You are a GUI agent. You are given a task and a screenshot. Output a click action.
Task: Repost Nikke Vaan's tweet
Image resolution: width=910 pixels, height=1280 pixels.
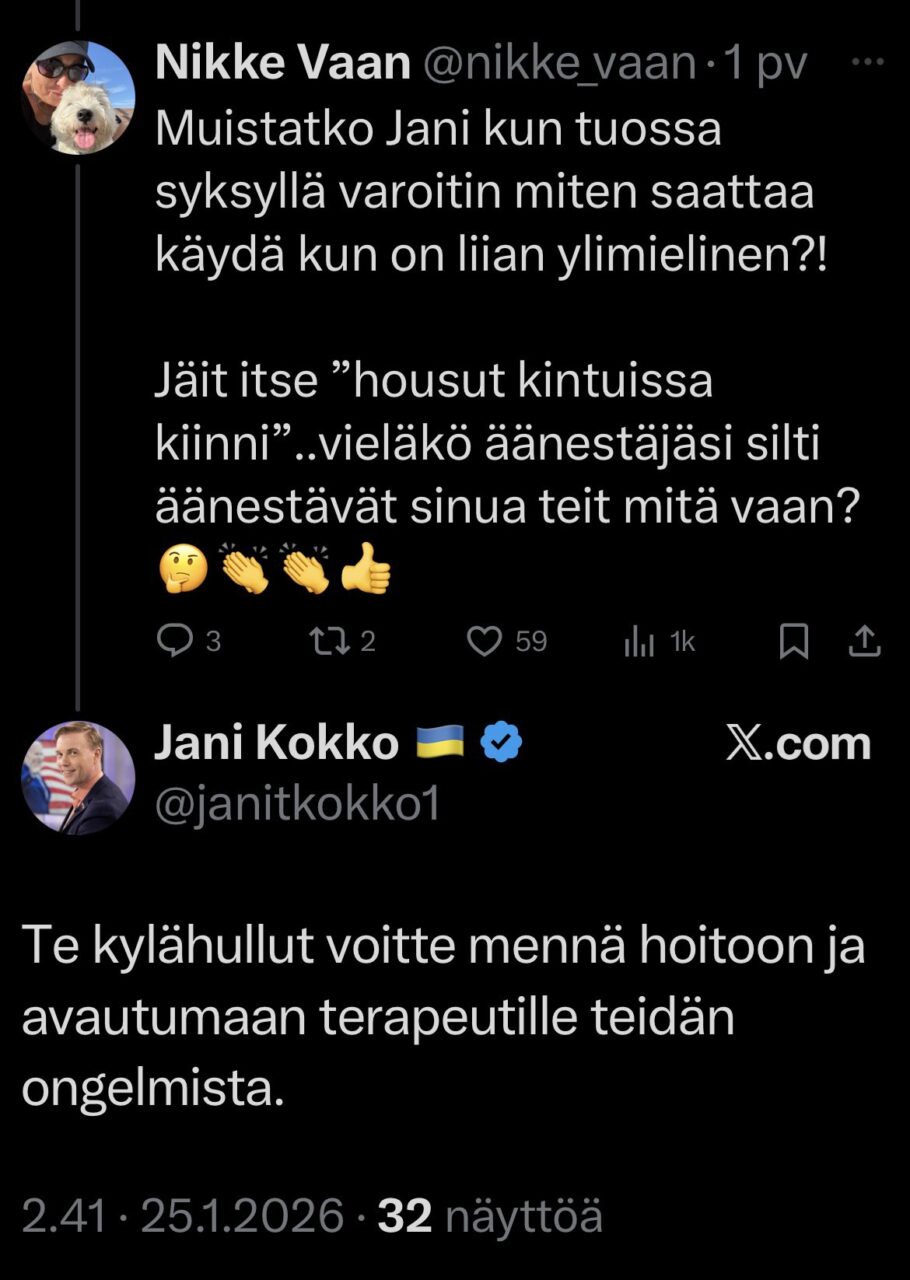[x=329, y=642]
